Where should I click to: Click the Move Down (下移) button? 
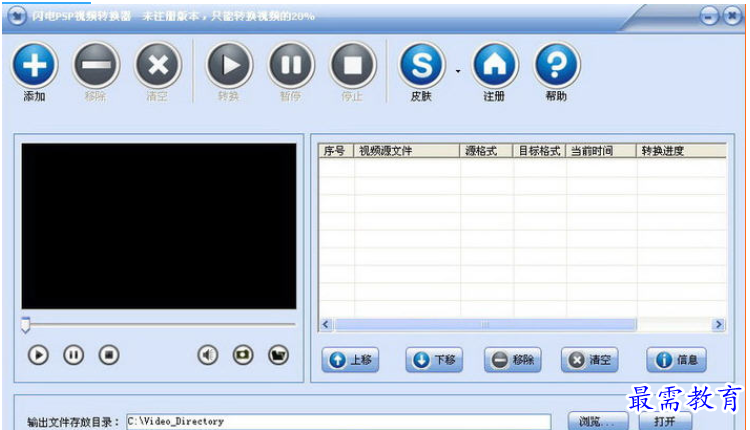434,360
